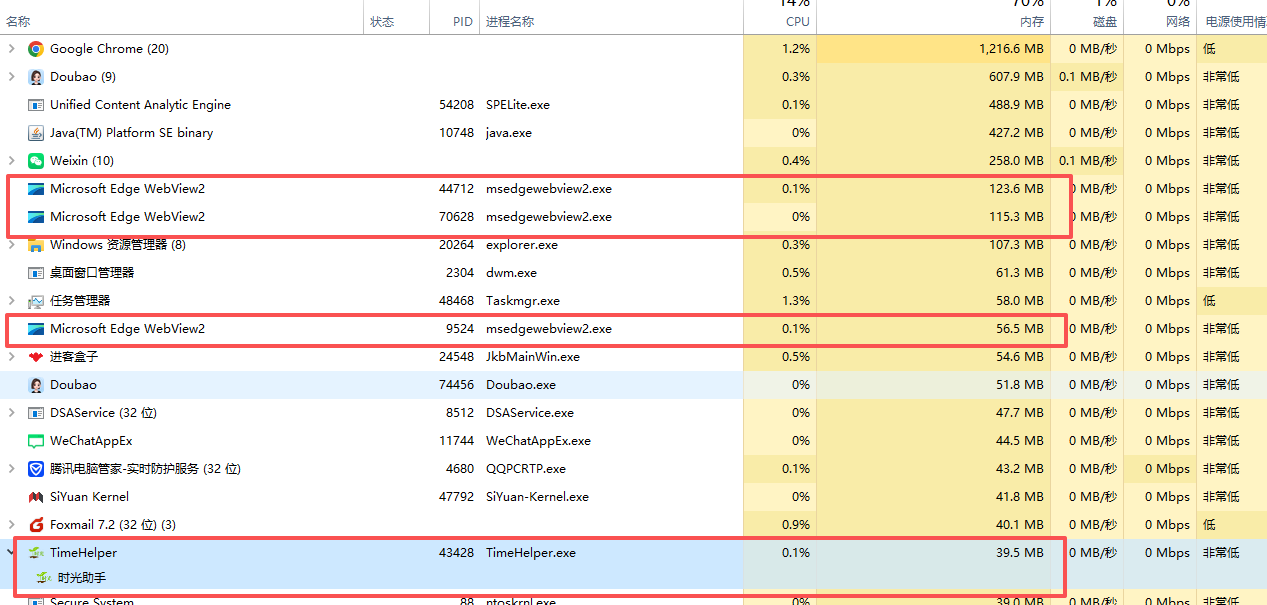Click the Google Chrome process icon
This screenshot has height=605, width=1267.
36,49
